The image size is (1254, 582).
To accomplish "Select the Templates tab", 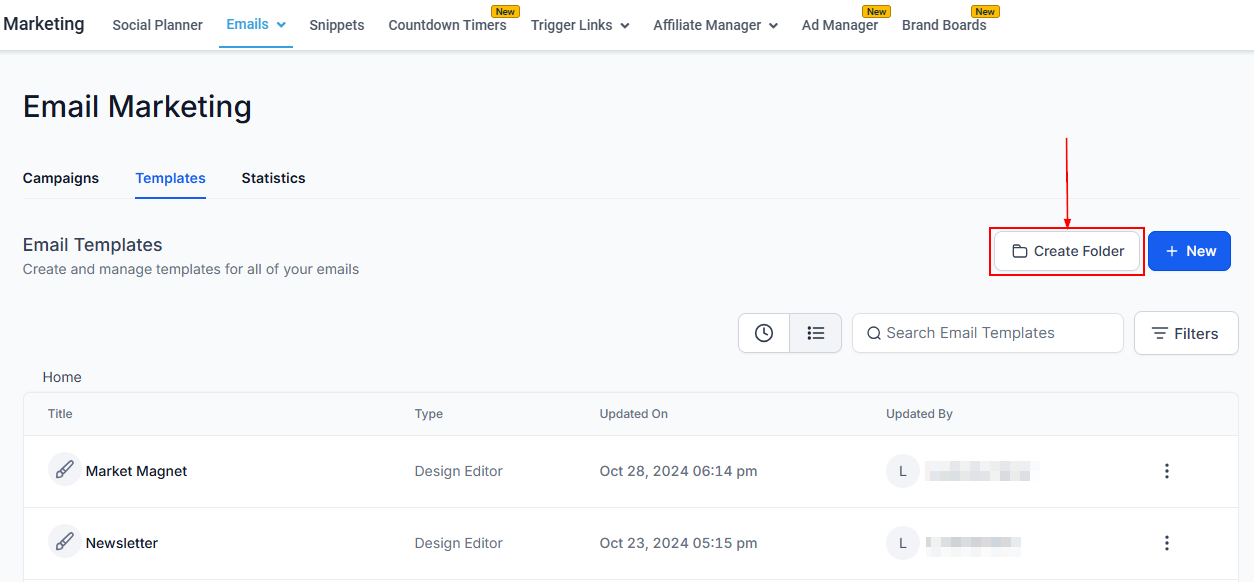I will [170, 178].
